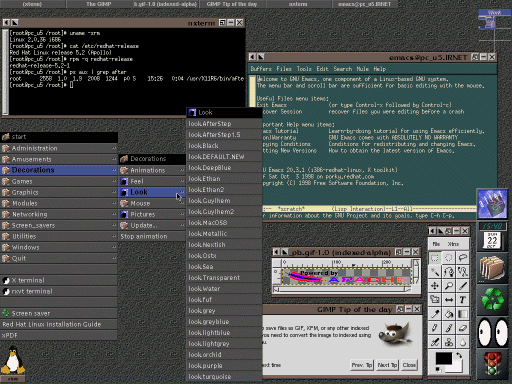
Task: Click the traffic light icon in Wharf
Action: (493, 364)
